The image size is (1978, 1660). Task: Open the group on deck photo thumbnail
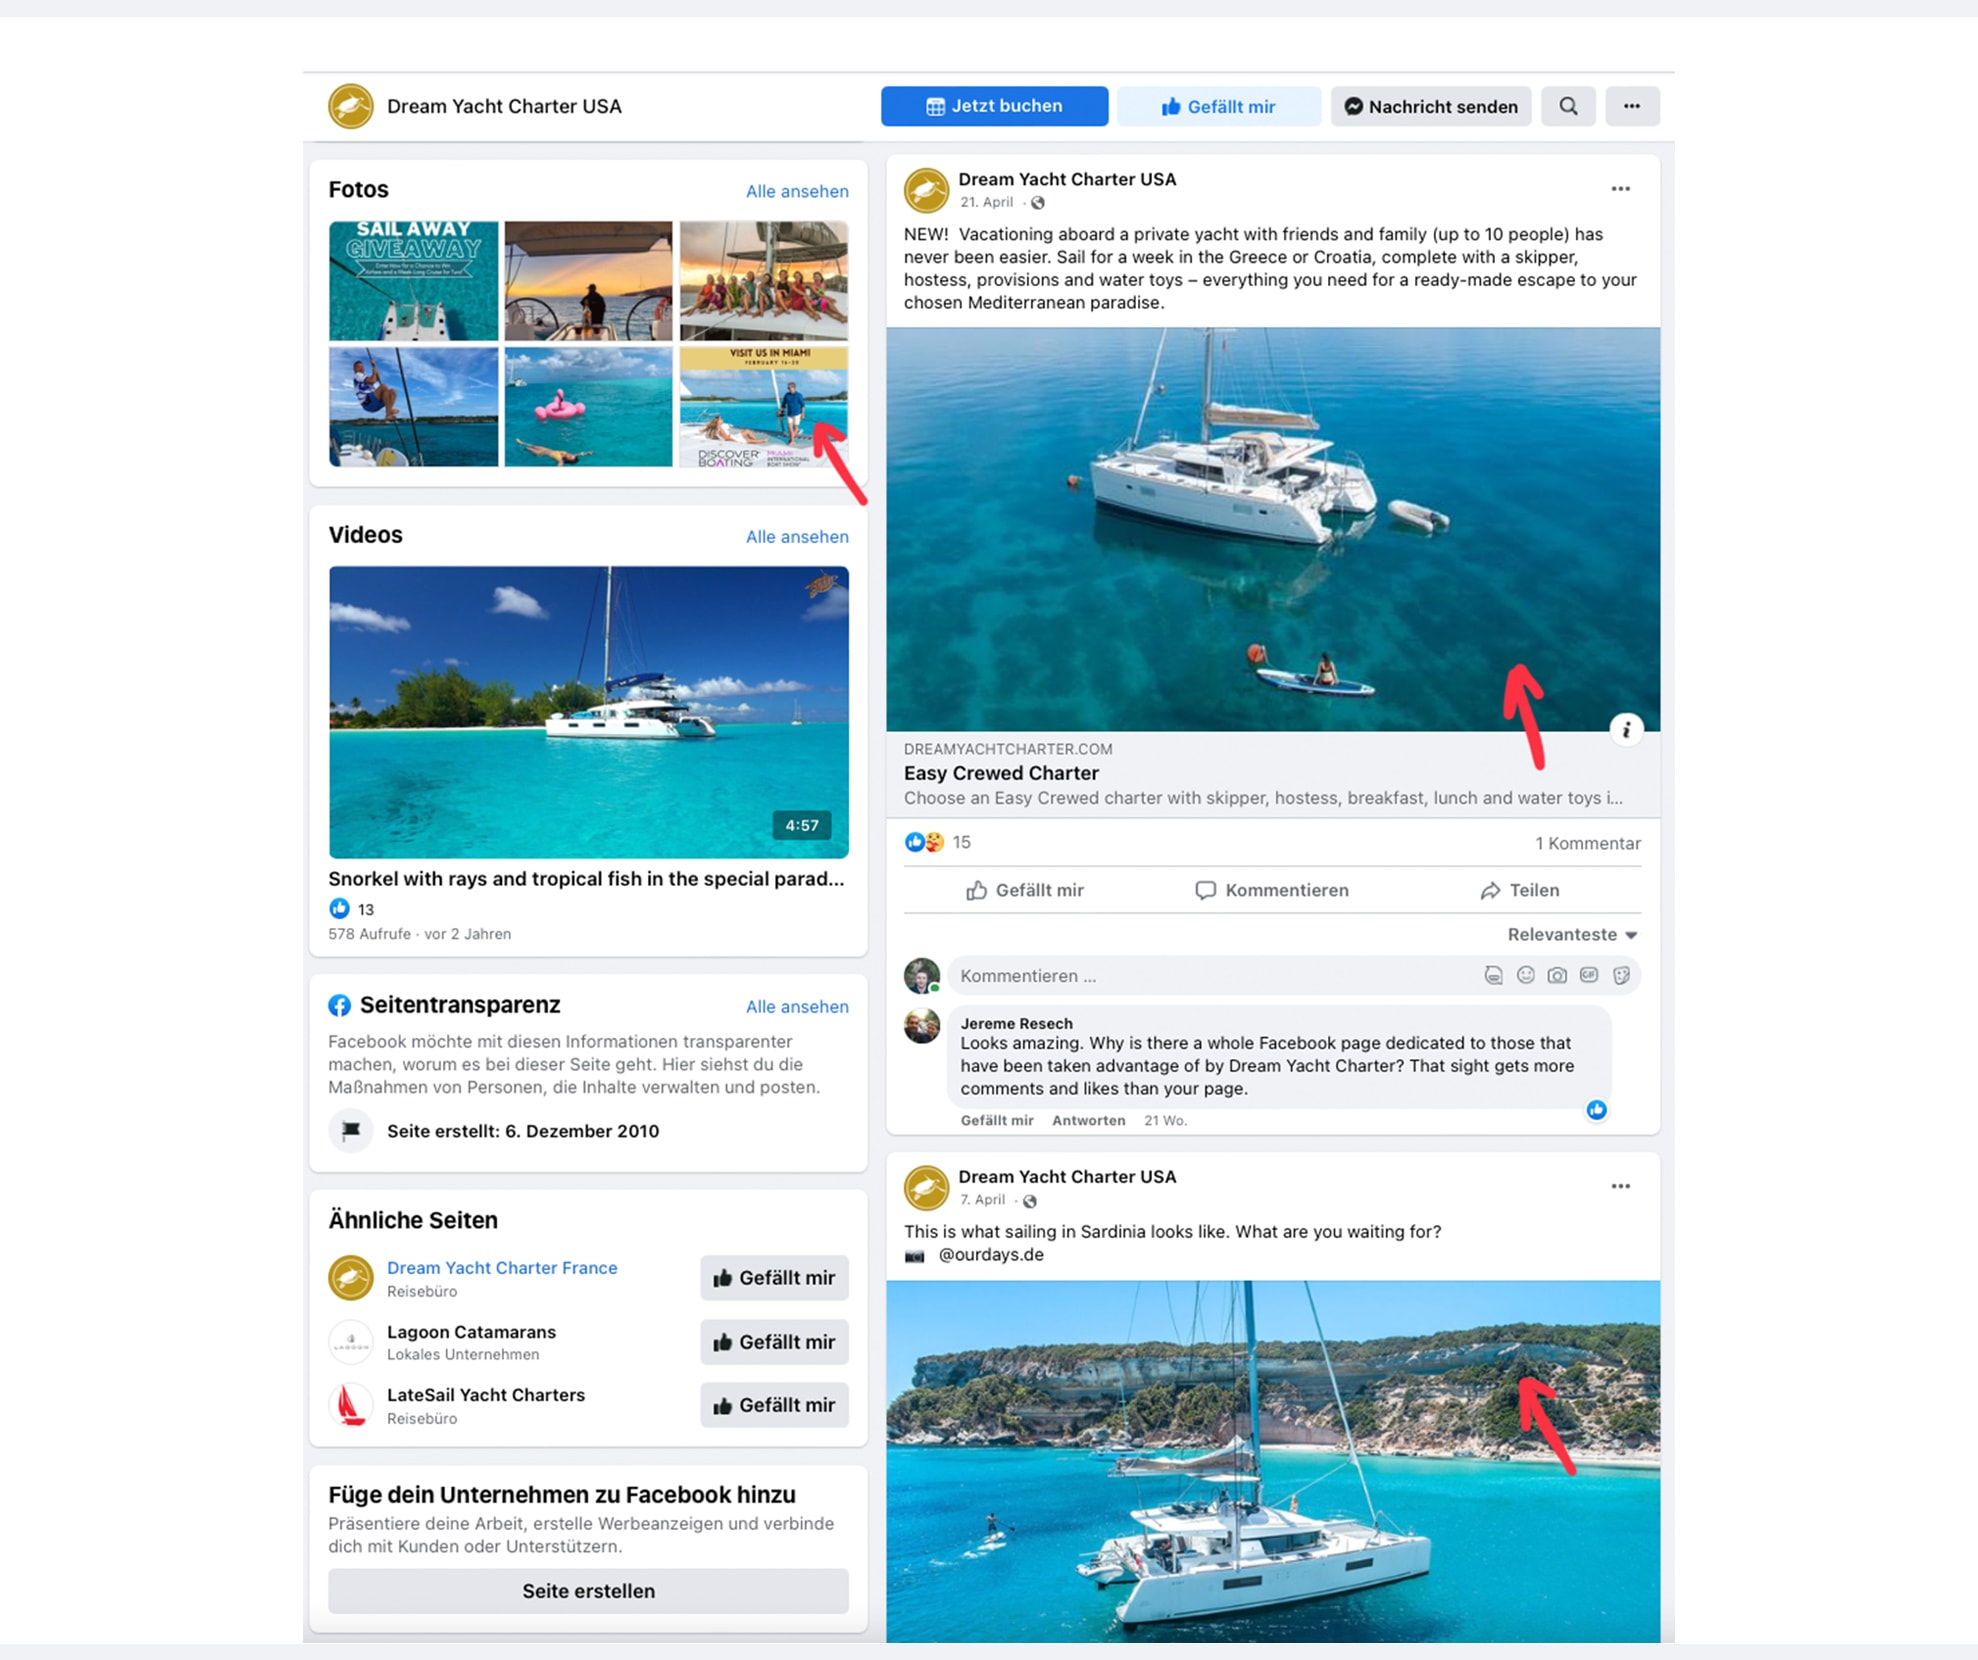point(764,281)
